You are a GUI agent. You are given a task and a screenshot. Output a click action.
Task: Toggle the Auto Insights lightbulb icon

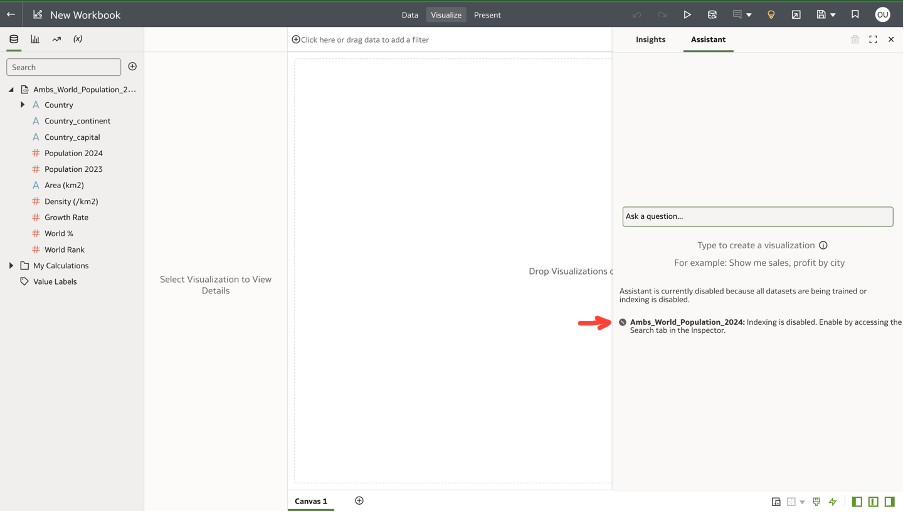[771, 15]
